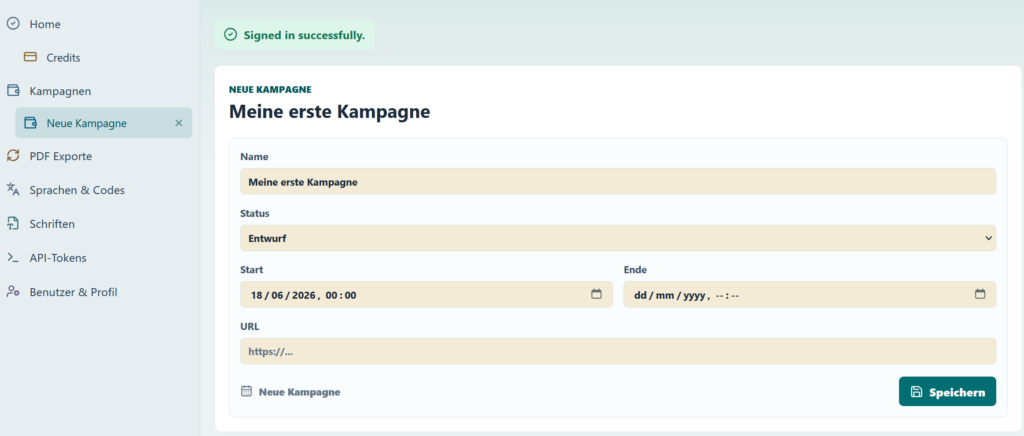Click the success checkmark icon in notification
The image size is (1024, 436).
(x=230, y=35)
